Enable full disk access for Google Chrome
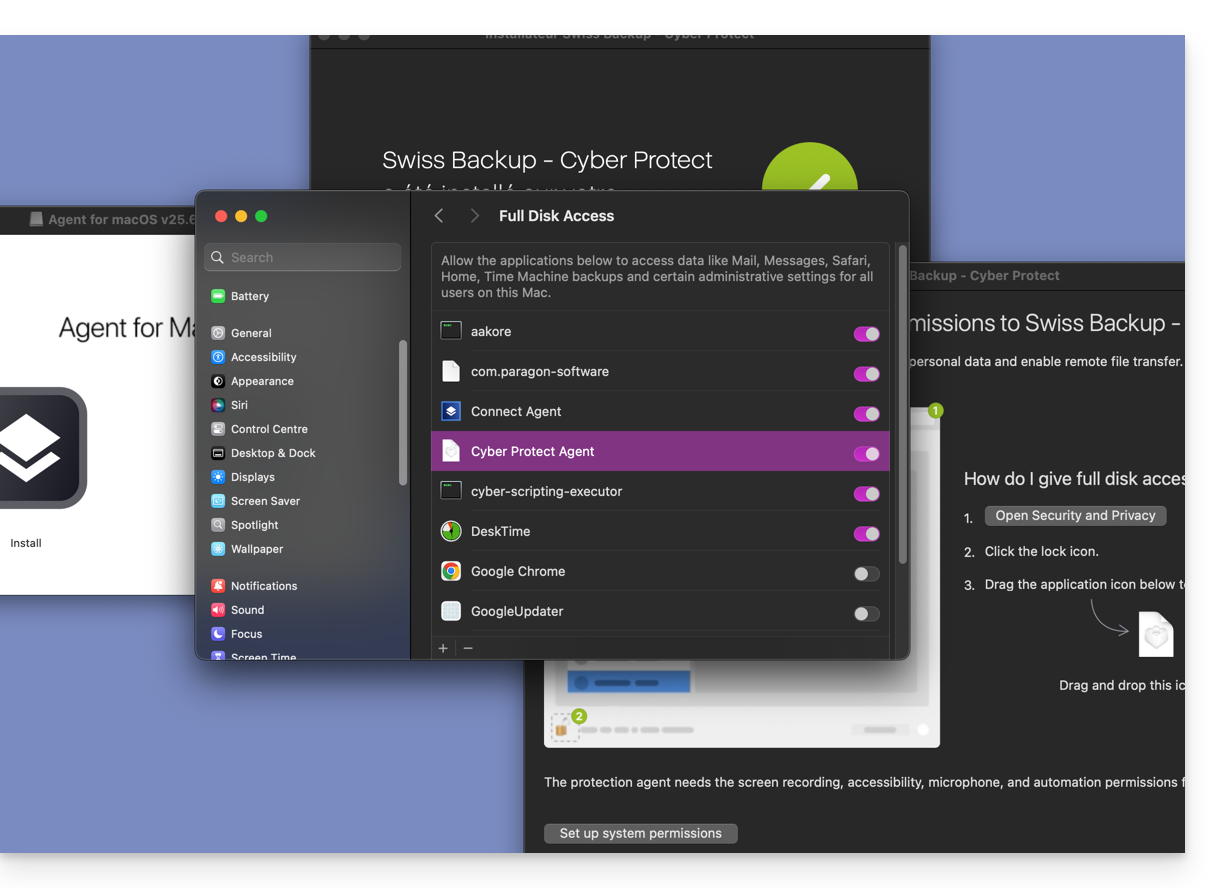Image resolution: width=1220 pixels, height=888 pixels. 866,574
